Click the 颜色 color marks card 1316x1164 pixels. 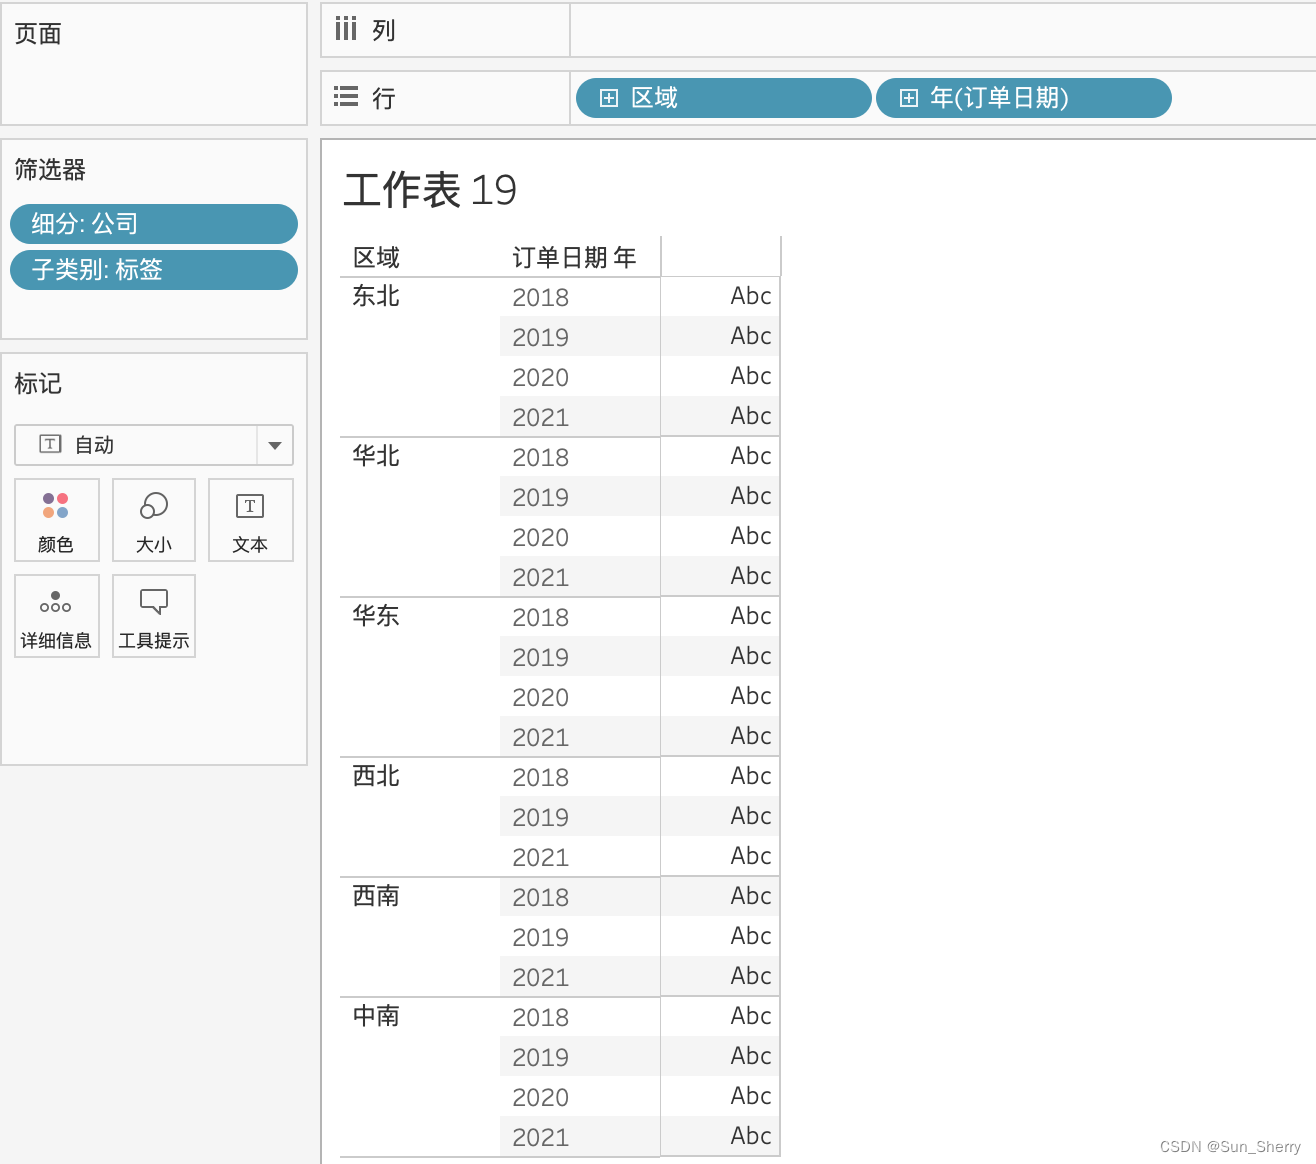pos(56,520)
